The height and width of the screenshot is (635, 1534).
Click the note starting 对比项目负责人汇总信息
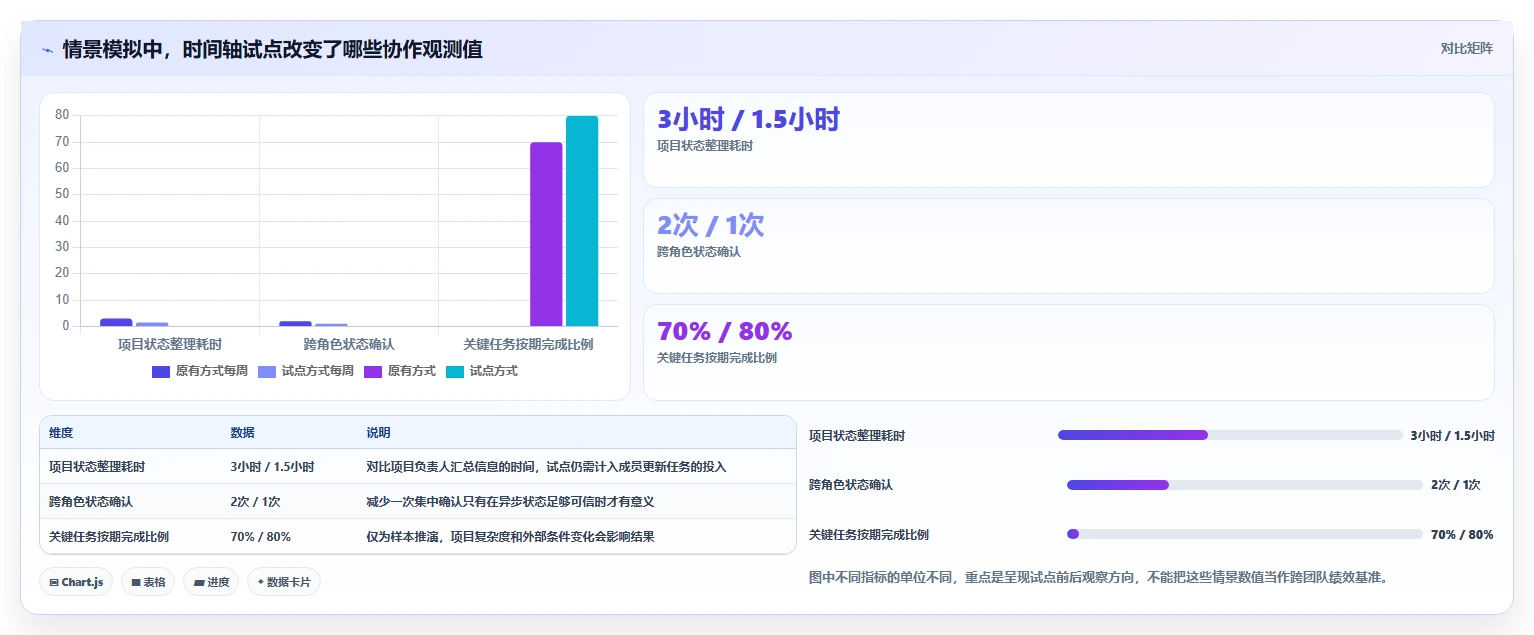(x=546, y=467)
